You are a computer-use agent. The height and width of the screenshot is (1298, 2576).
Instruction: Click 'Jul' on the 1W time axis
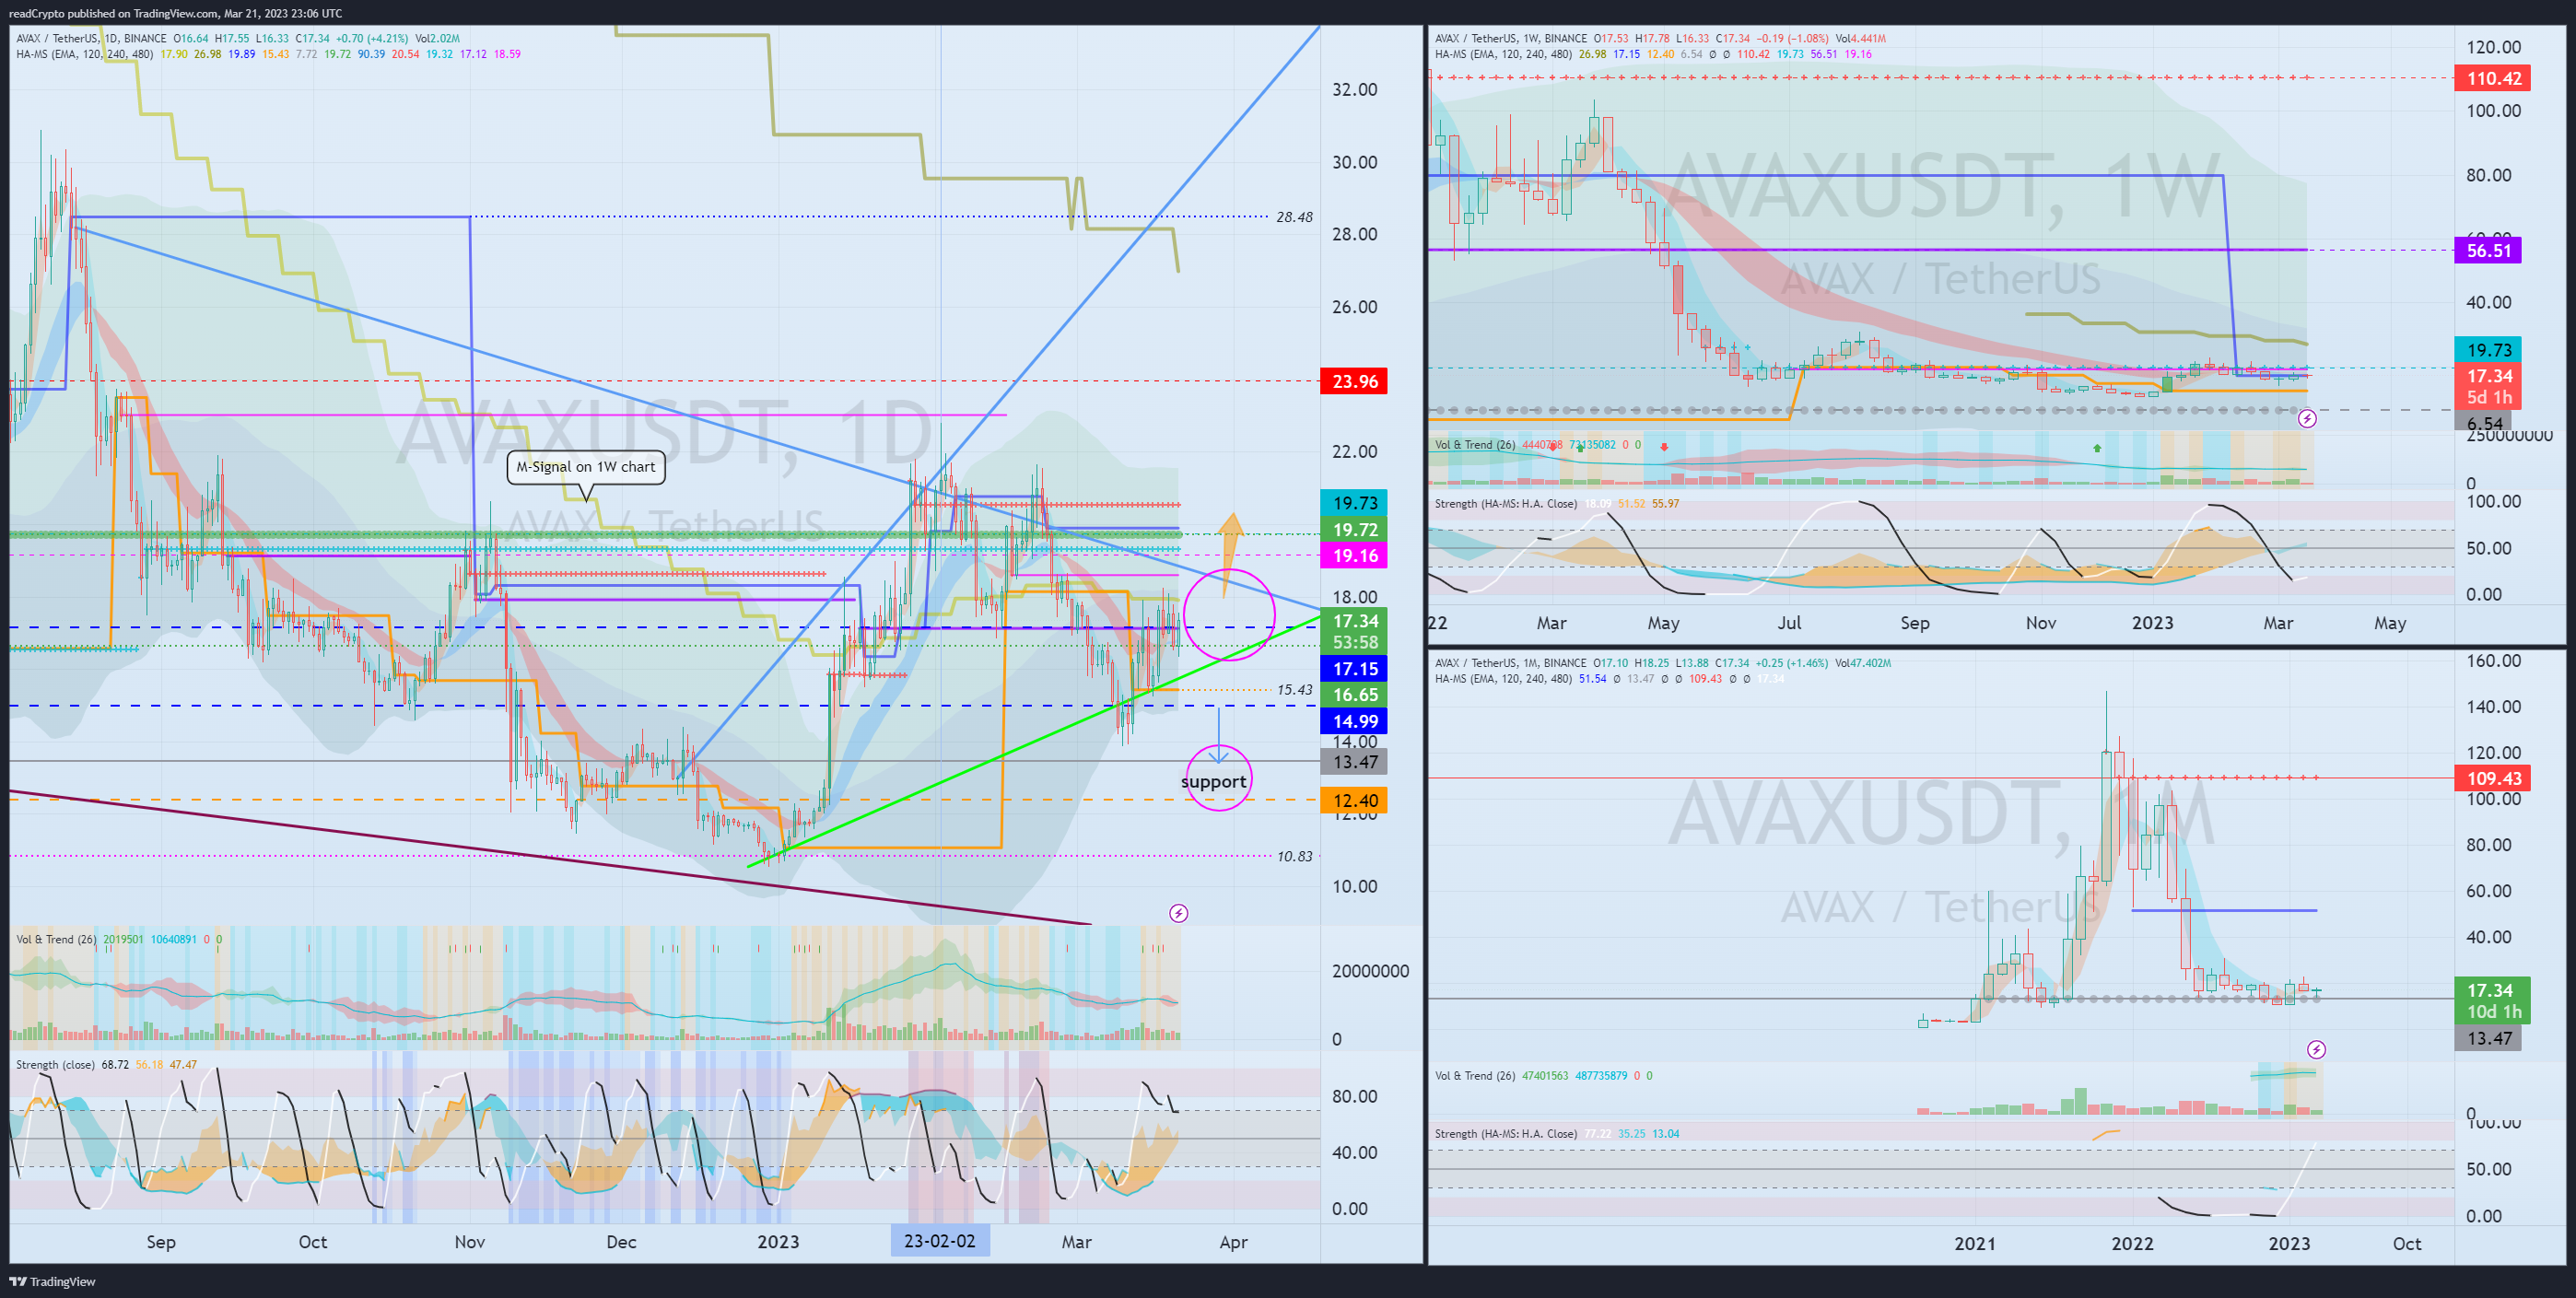(1789, 623)
